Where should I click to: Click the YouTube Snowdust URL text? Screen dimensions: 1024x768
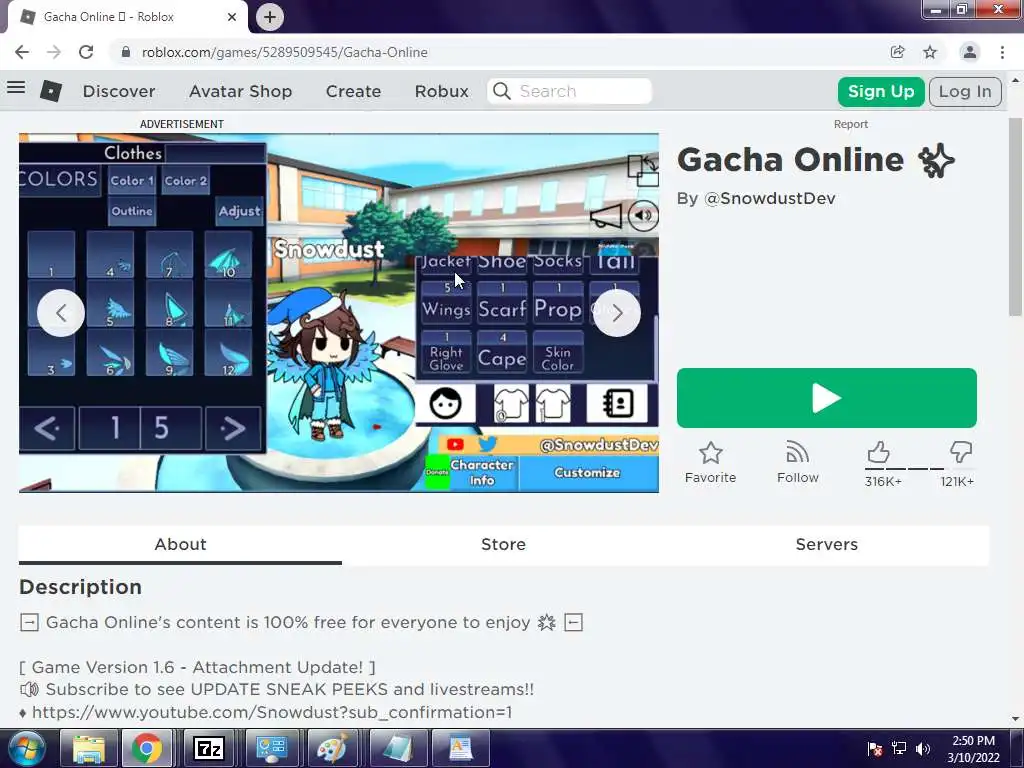[272, 712]
